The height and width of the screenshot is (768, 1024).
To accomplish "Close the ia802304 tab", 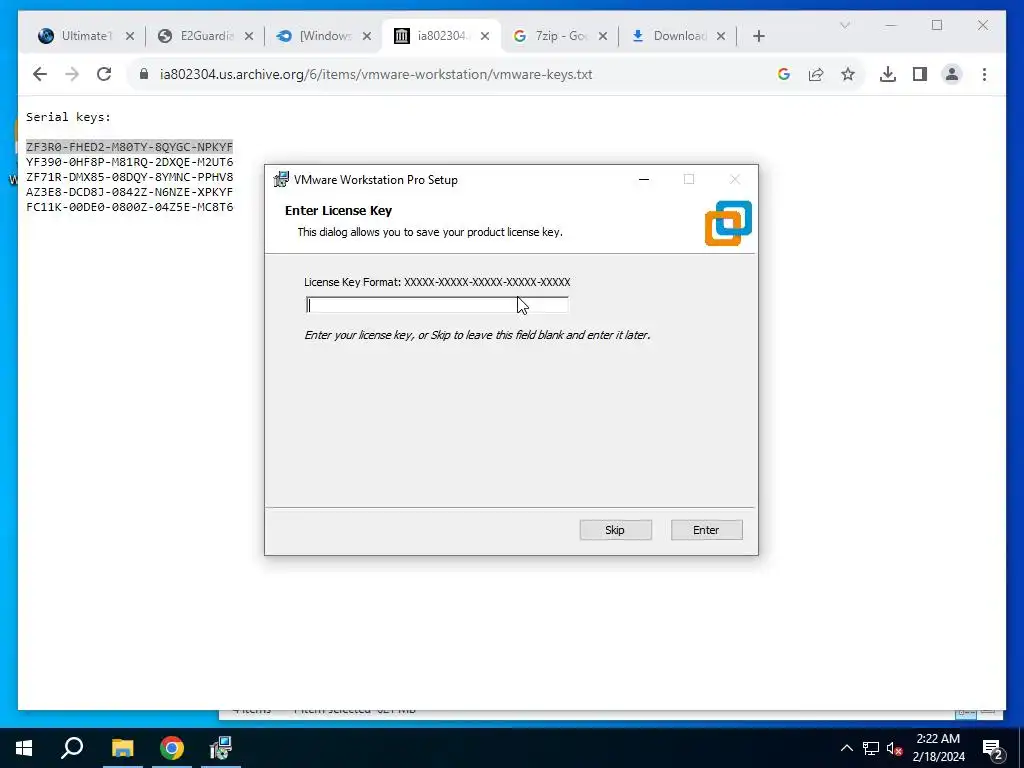I will click(485, 37).
